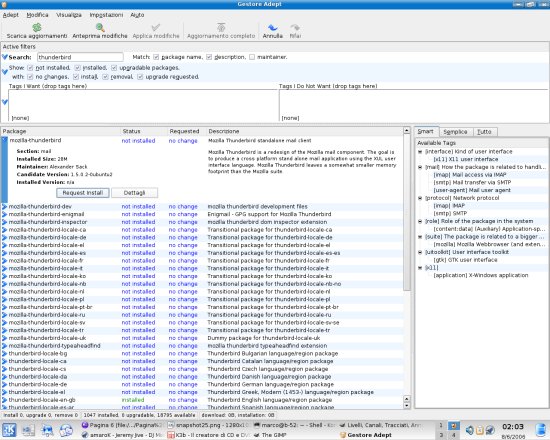Viewport: 550px width, 440px height.
Task: Open the snapshot25.png taskbar entry
Action: point(209,425)
